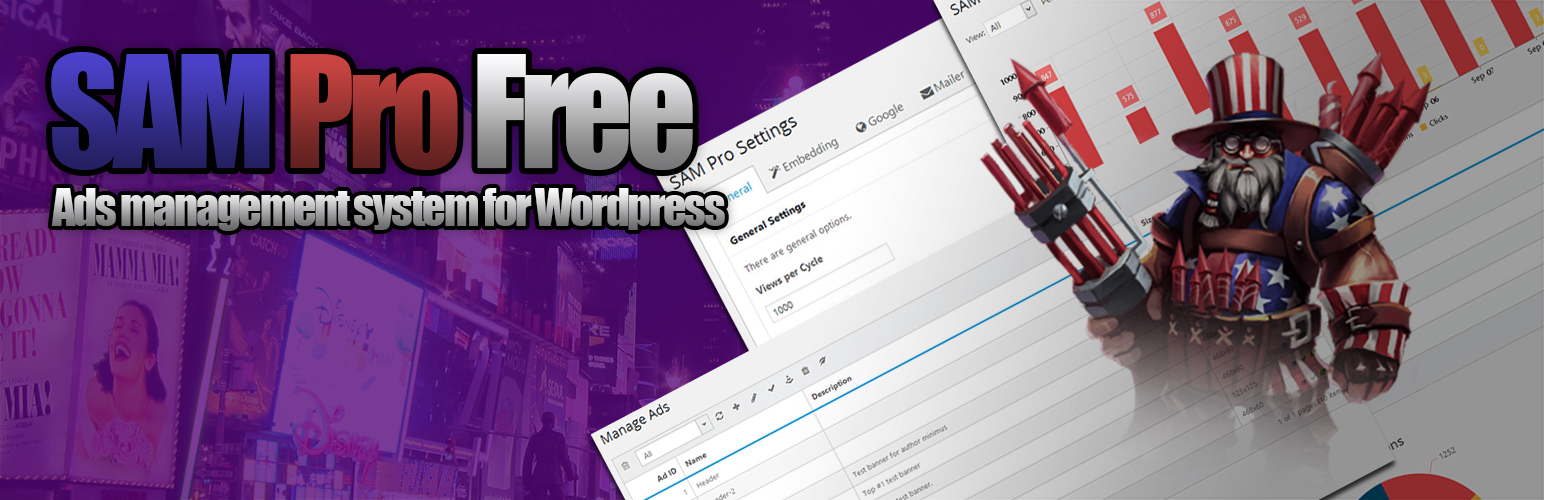Click the plus icon to add an ad
Viewport: 1544px width, 500px height.
(735, 407)
